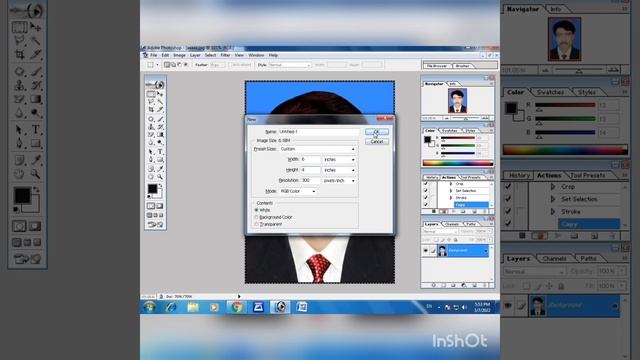Viewport: 640px width, 360px height.
Task: Select the Eyedropper tool in the Photoshop toolbox
Action: click(160, 168)
